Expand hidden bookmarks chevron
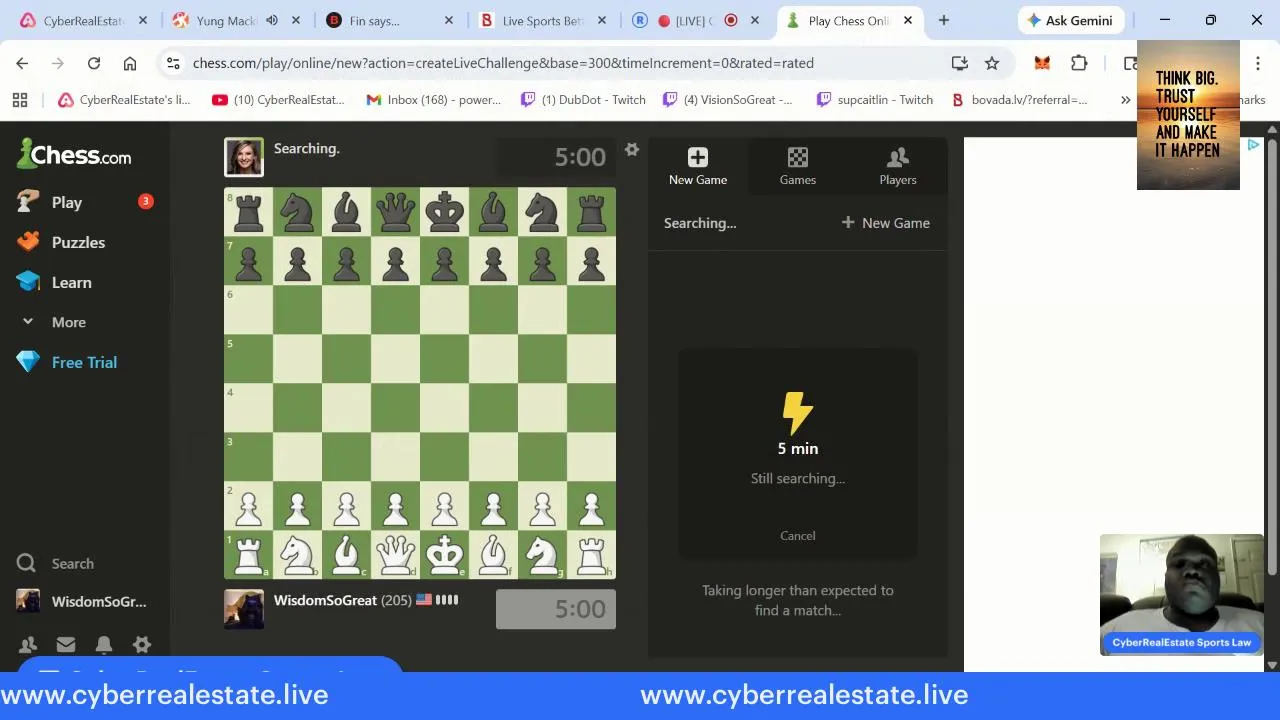The width and height of the screenshot is (1280, 720). coord(1125,99)
